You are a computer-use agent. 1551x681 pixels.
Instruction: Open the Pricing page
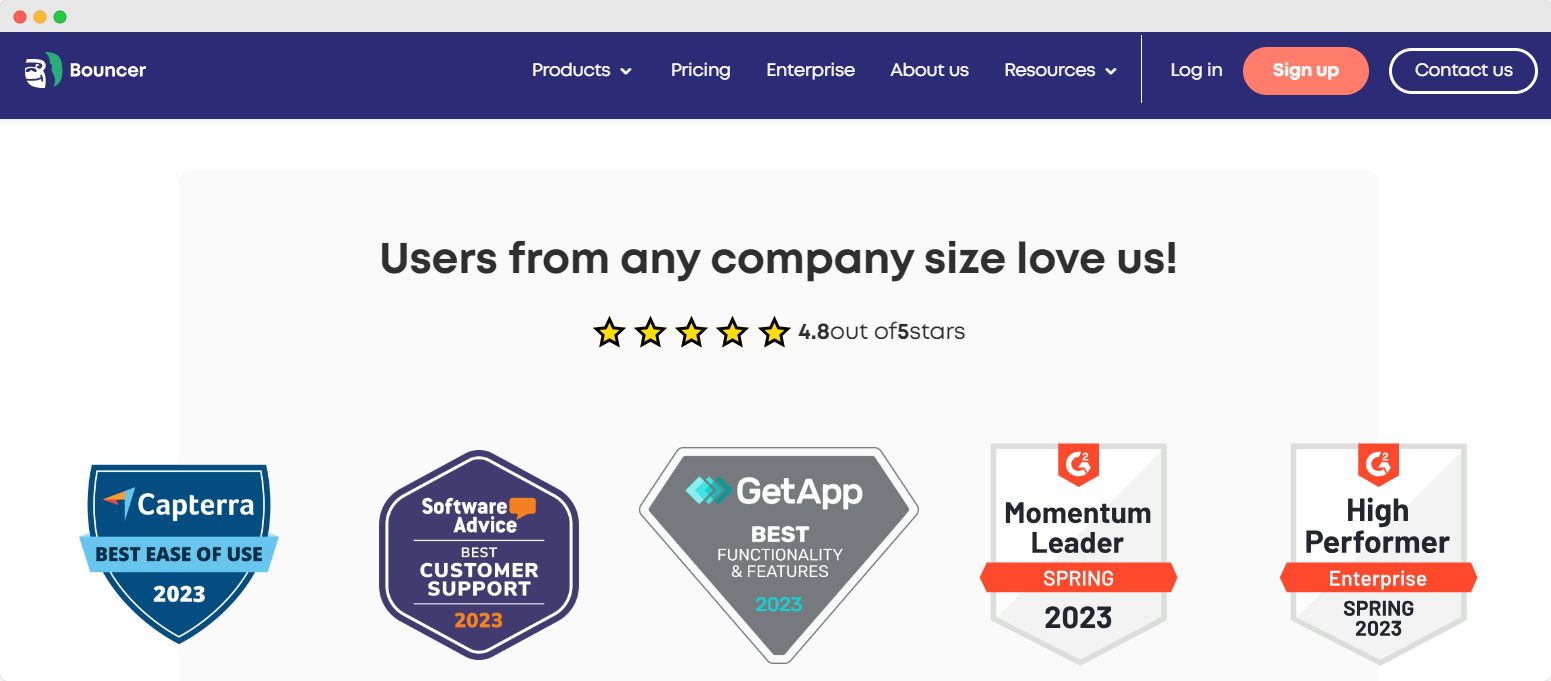tap(700, 70)
